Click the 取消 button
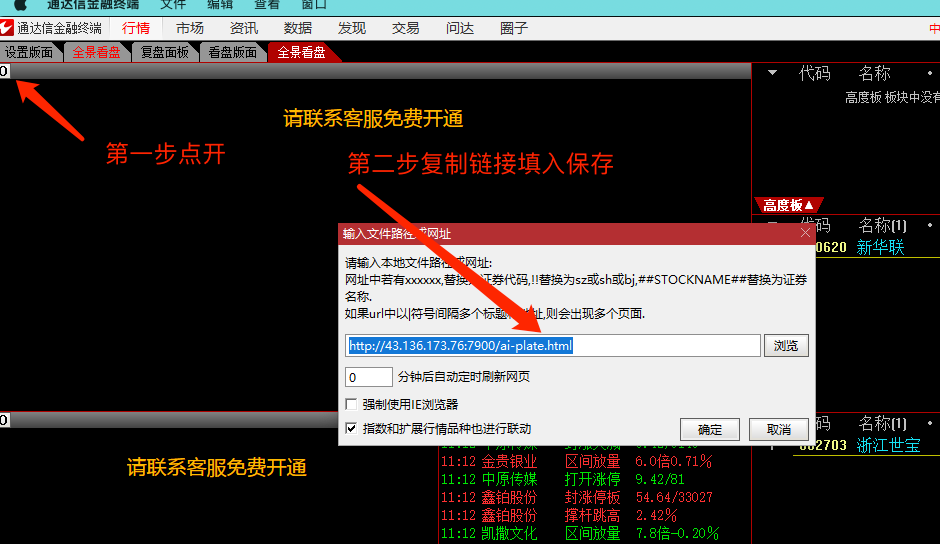Screen dimensions: 940x544 [x=779, y=429]
